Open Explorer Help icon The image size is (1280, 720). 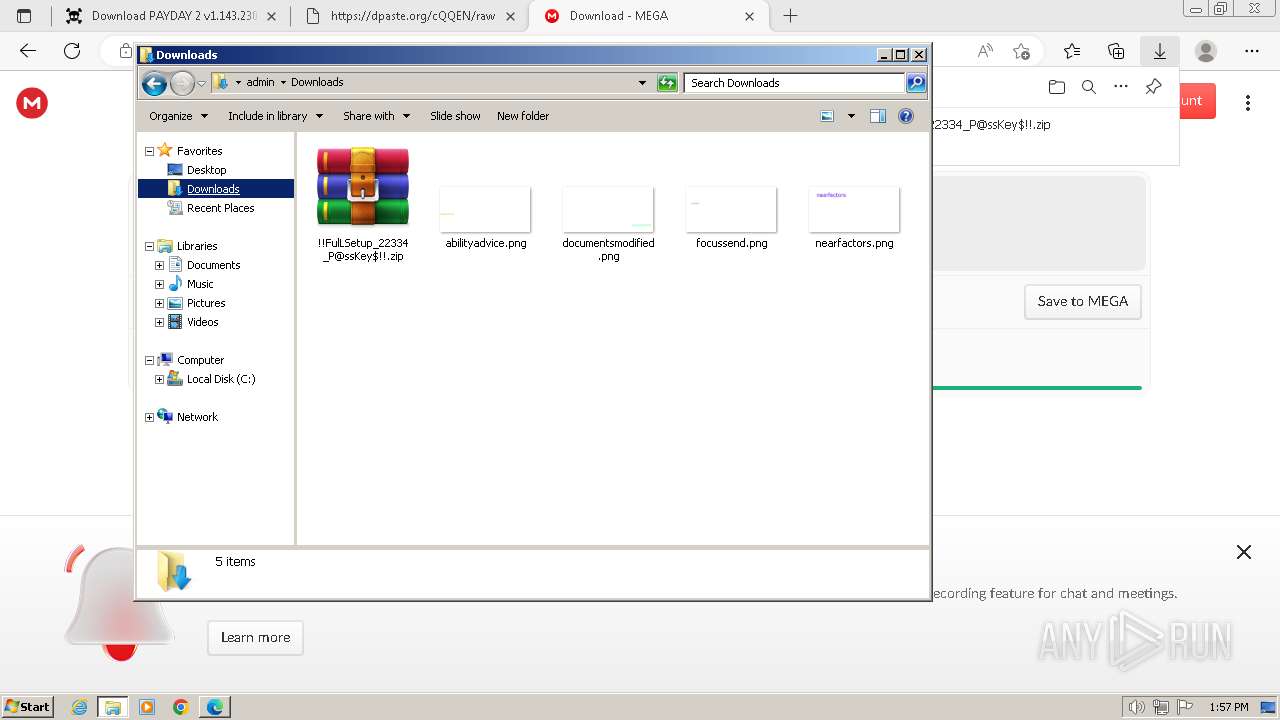pos(906,116)
